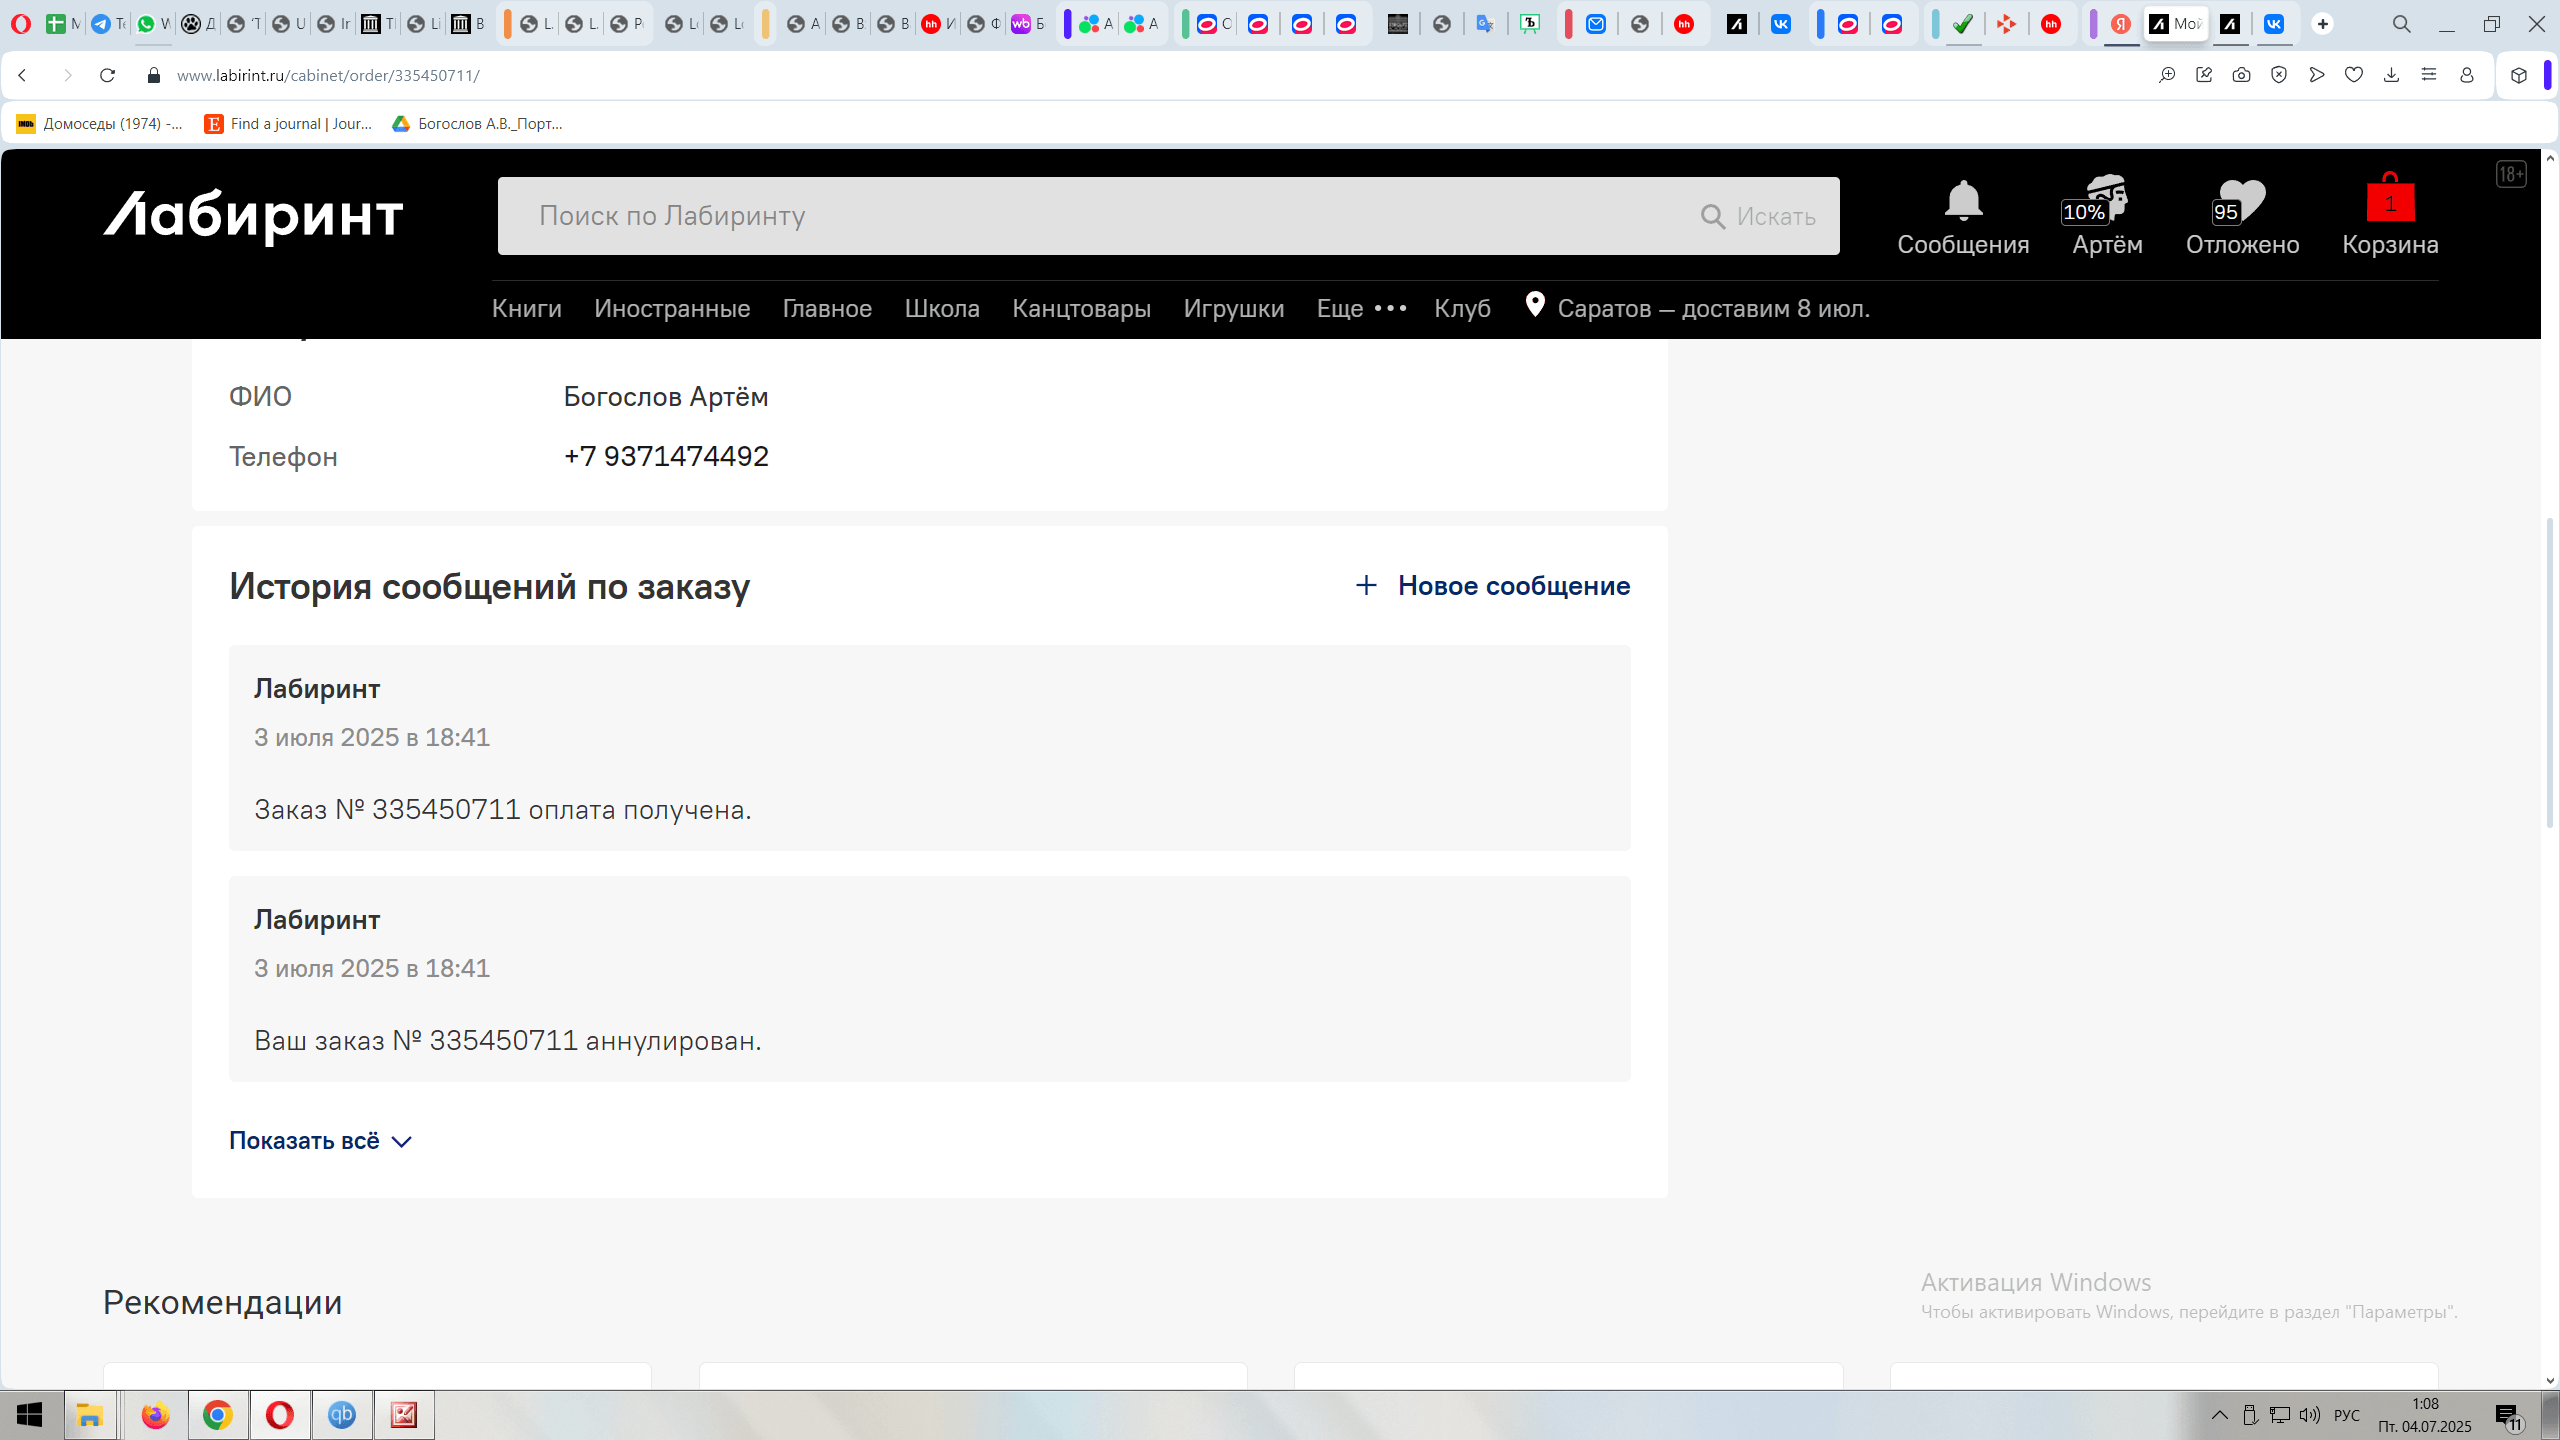
Task: Open the Корзина red cart icon
Action: click(x=2390, y=216)
